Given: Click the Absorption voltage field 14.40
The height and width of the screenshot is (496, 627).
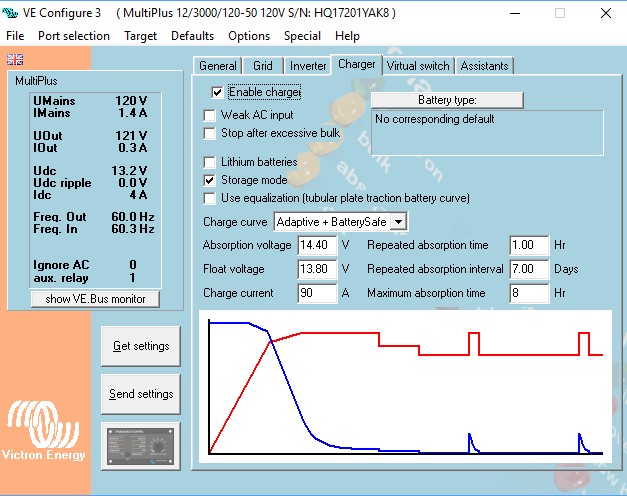Looking at the screenshot, I should coord(317,245).
